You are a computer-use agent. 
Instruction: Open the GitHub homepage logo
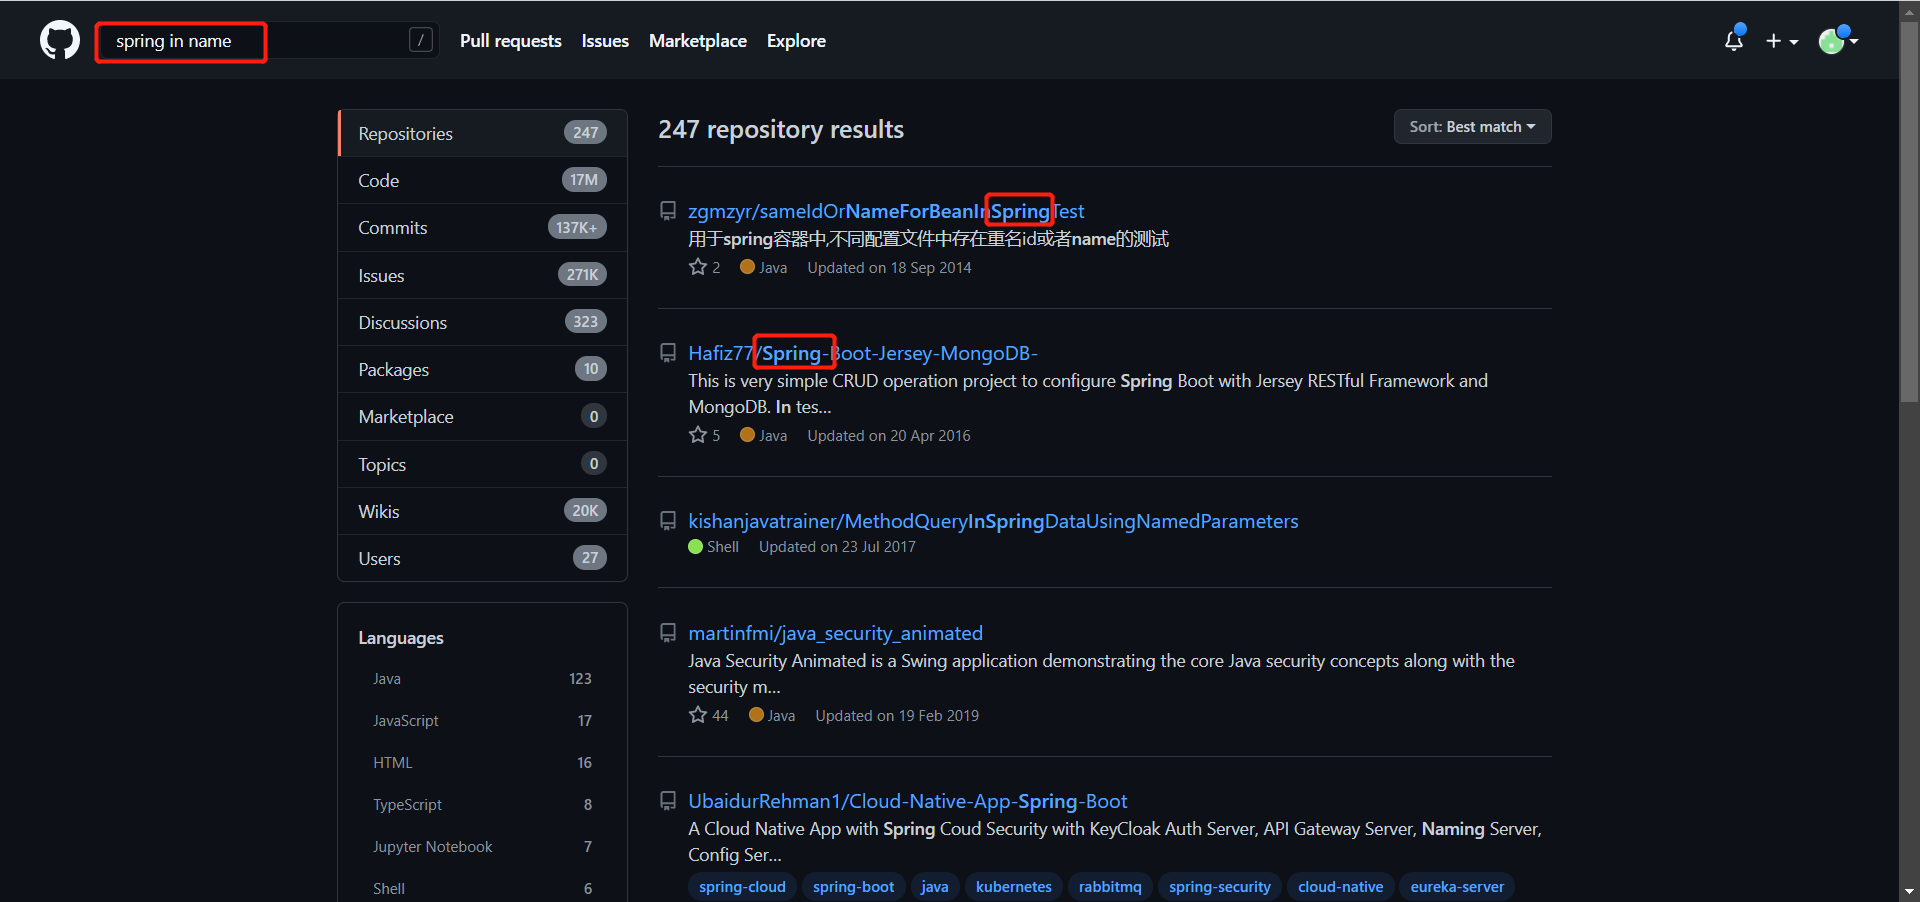click(60, 41)
